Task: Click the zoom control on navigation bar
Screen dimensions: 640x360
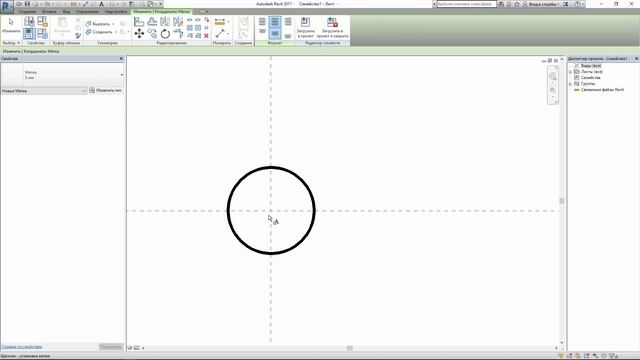Action: (x=553, y=90)
